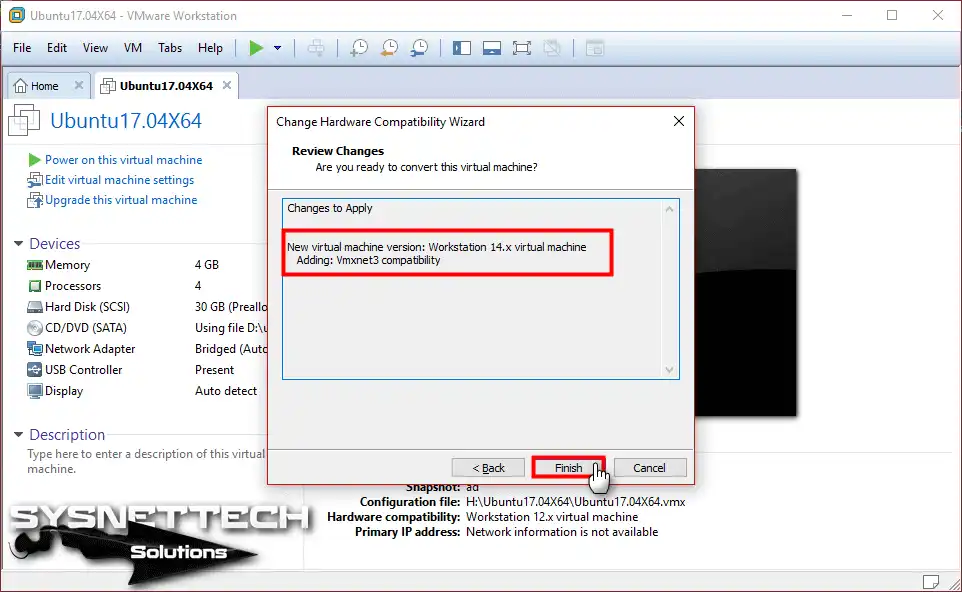Click the Back button in wizard

488,467
